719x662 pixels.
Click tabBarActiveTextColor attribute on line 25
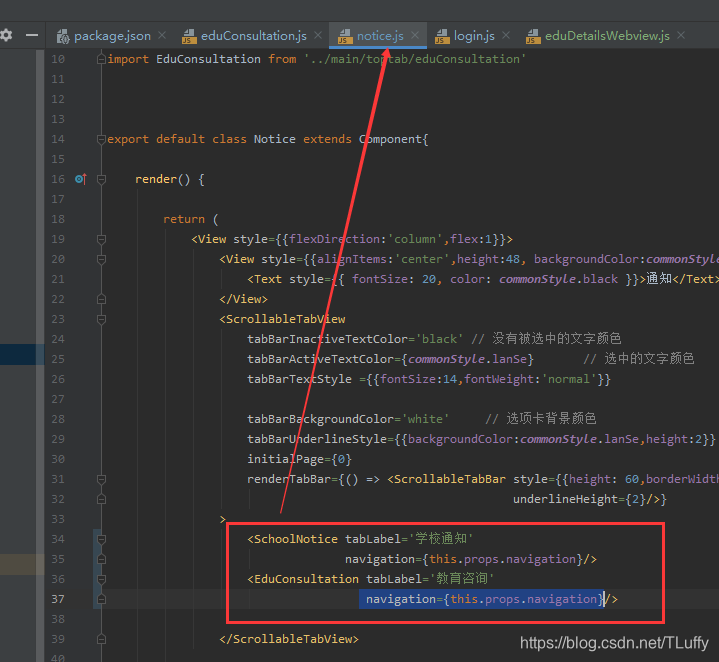pyautogui.click(x=321, y=359)
